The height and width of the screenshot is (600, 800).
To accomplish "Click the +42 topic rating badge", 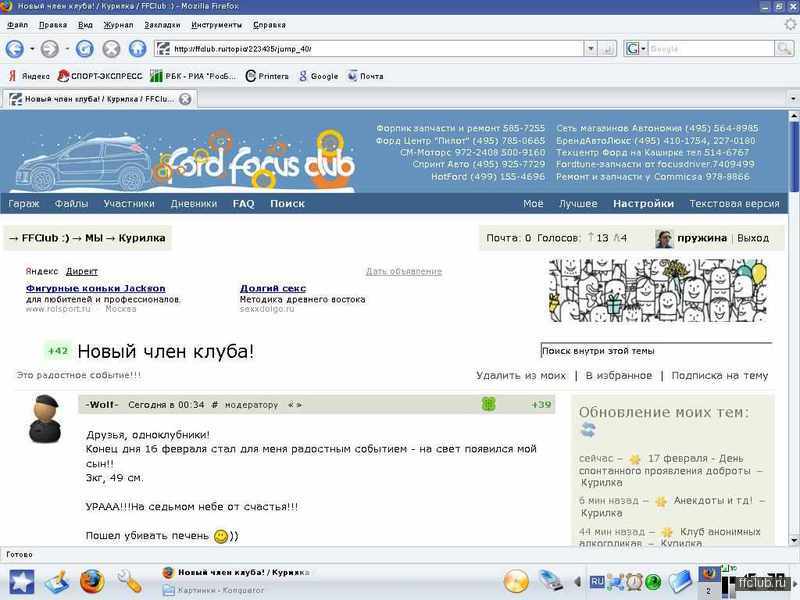I will pos(57,351).
